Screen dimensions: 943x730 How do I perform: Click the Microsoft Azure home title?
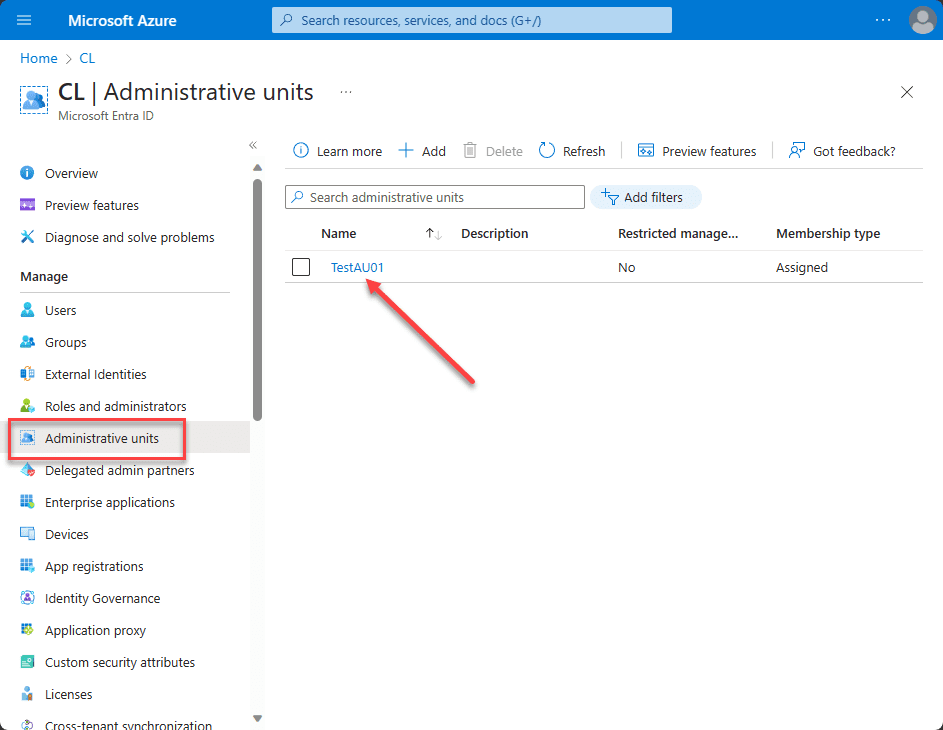coord(122,20)
